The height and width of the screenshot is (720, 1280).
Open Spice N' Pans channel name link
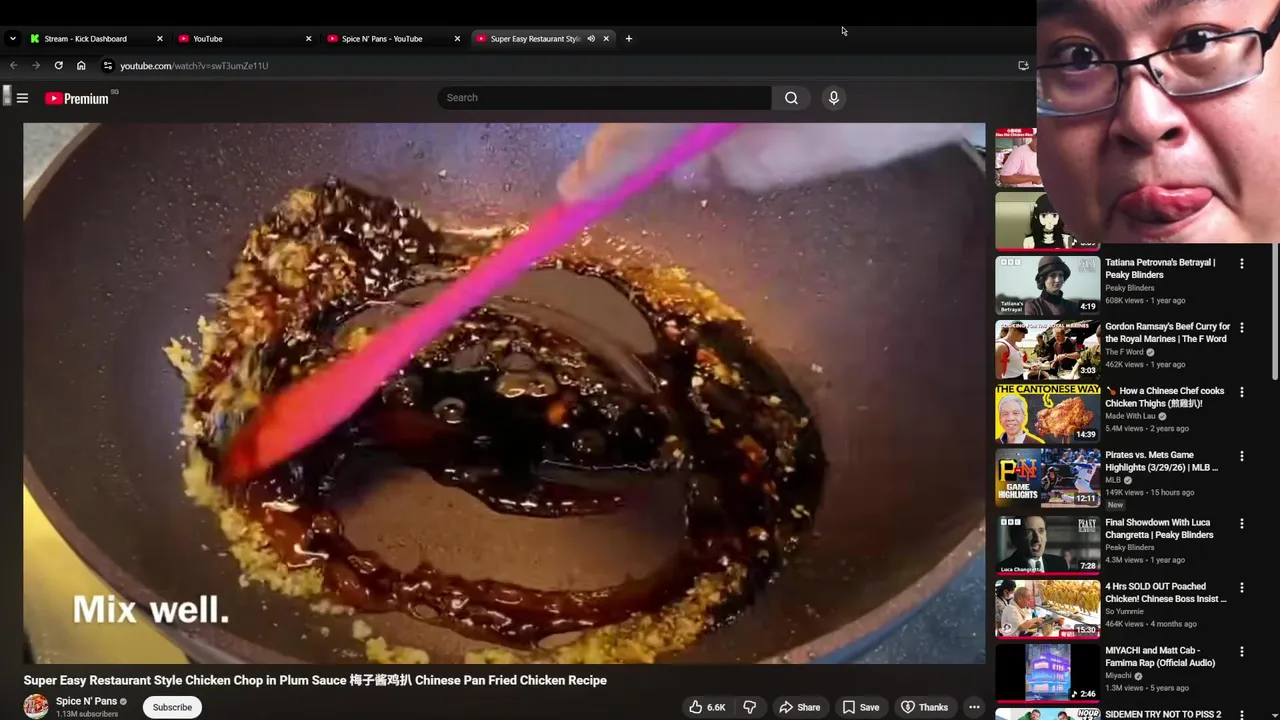(x=86, y=701)
